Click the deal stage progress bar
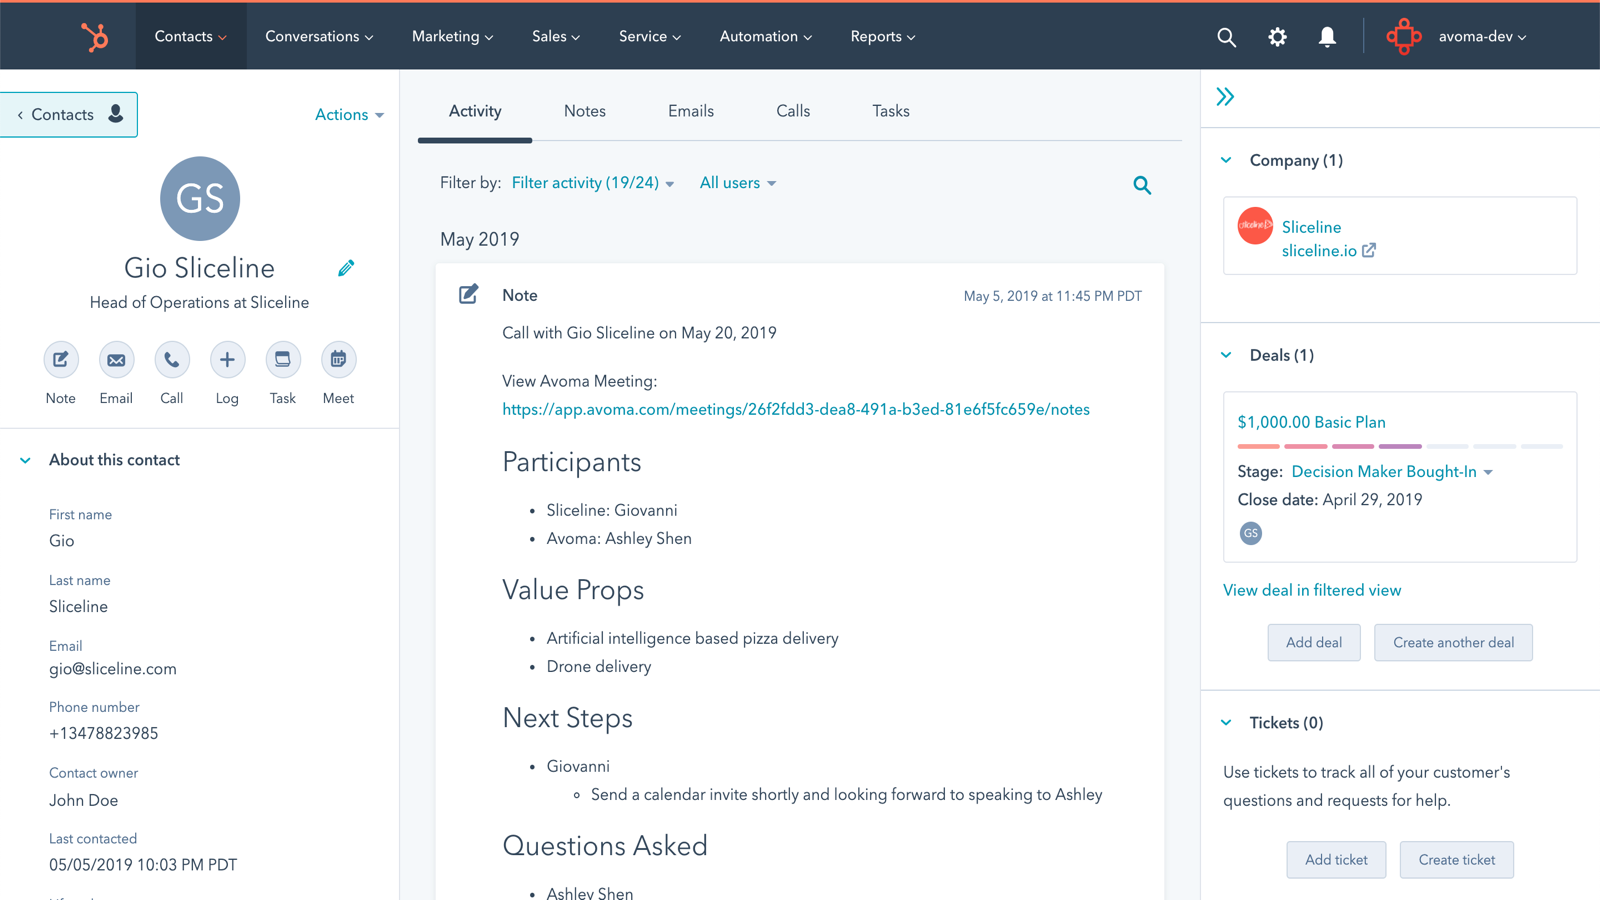Screen dimensions: 1600x900 click(x=1400, y=446)
